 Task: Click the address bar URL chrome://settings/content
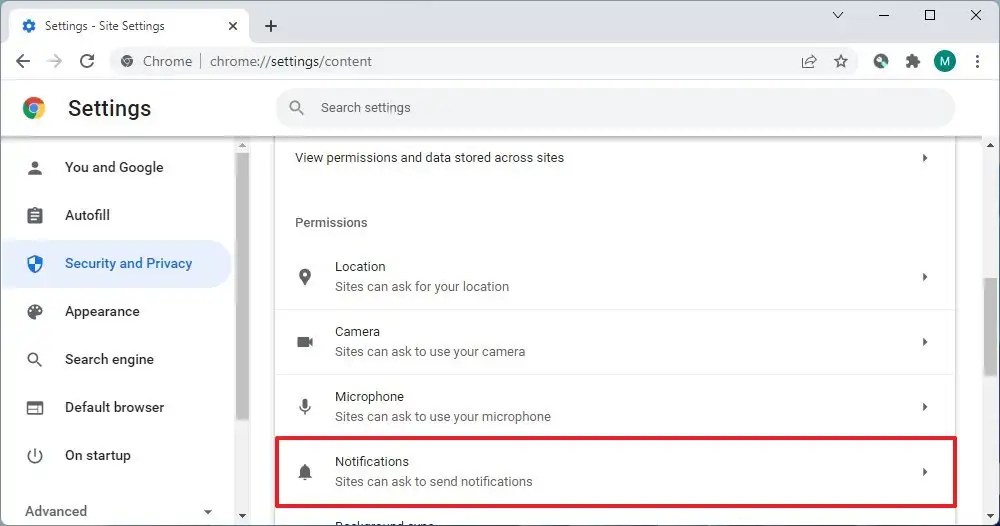tap(291, 61)
